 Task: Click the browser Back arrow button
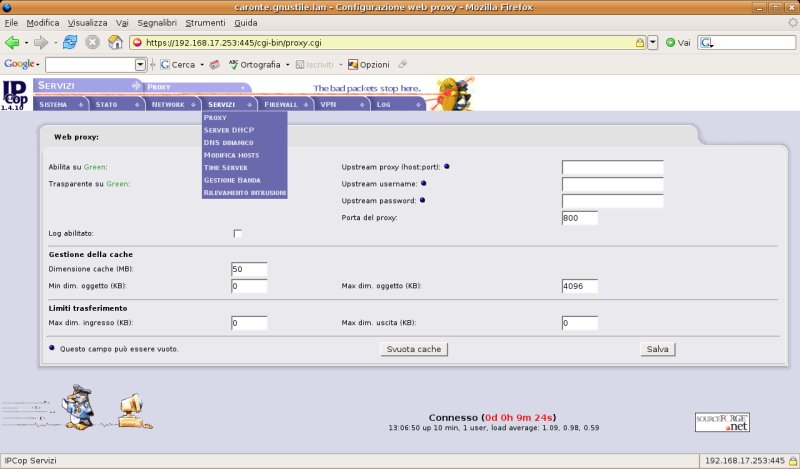click(x=13, y=43)
